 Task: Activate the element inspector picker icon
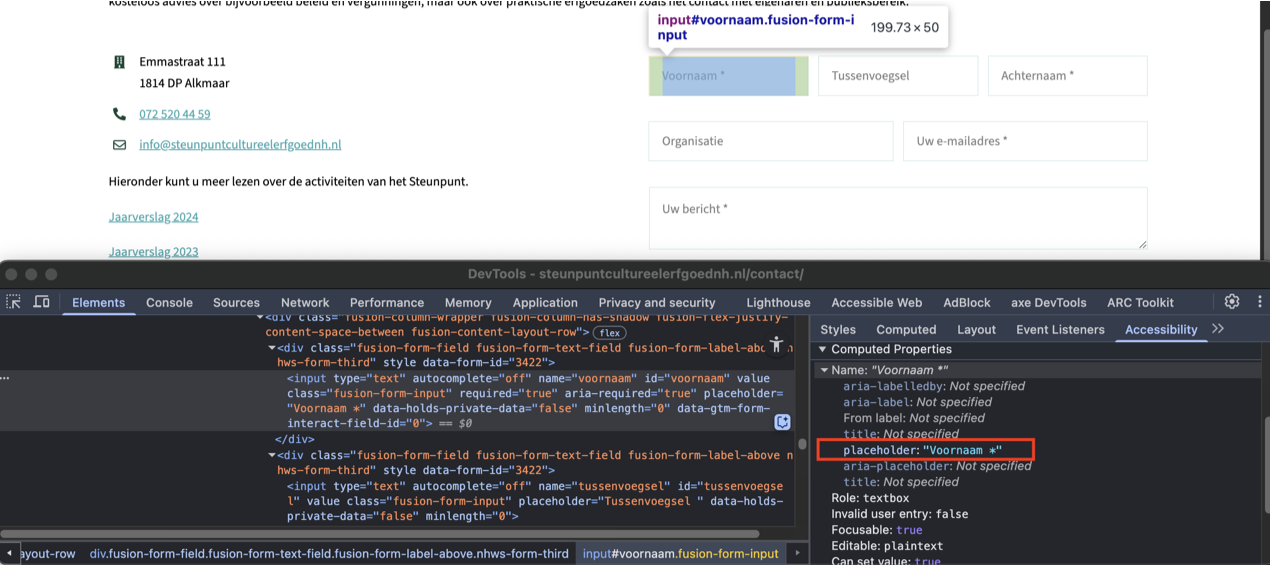(14, 302)
